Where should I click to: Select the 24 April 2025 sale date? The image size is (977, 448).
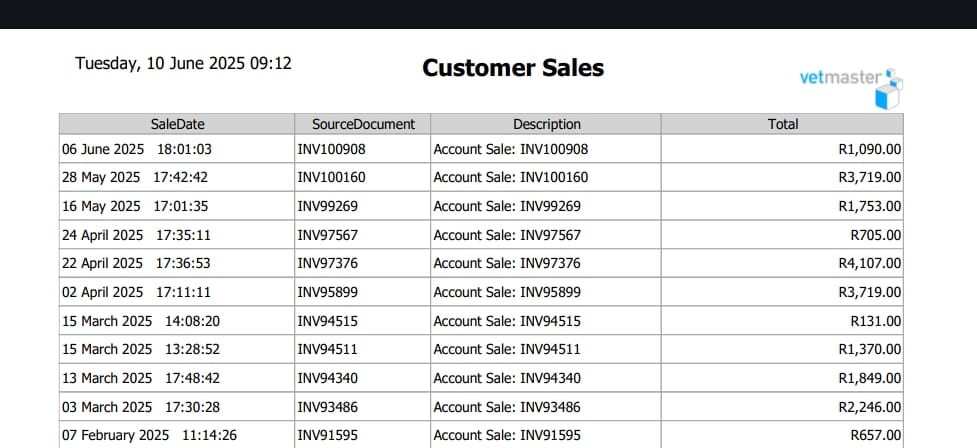click(102, 235)
